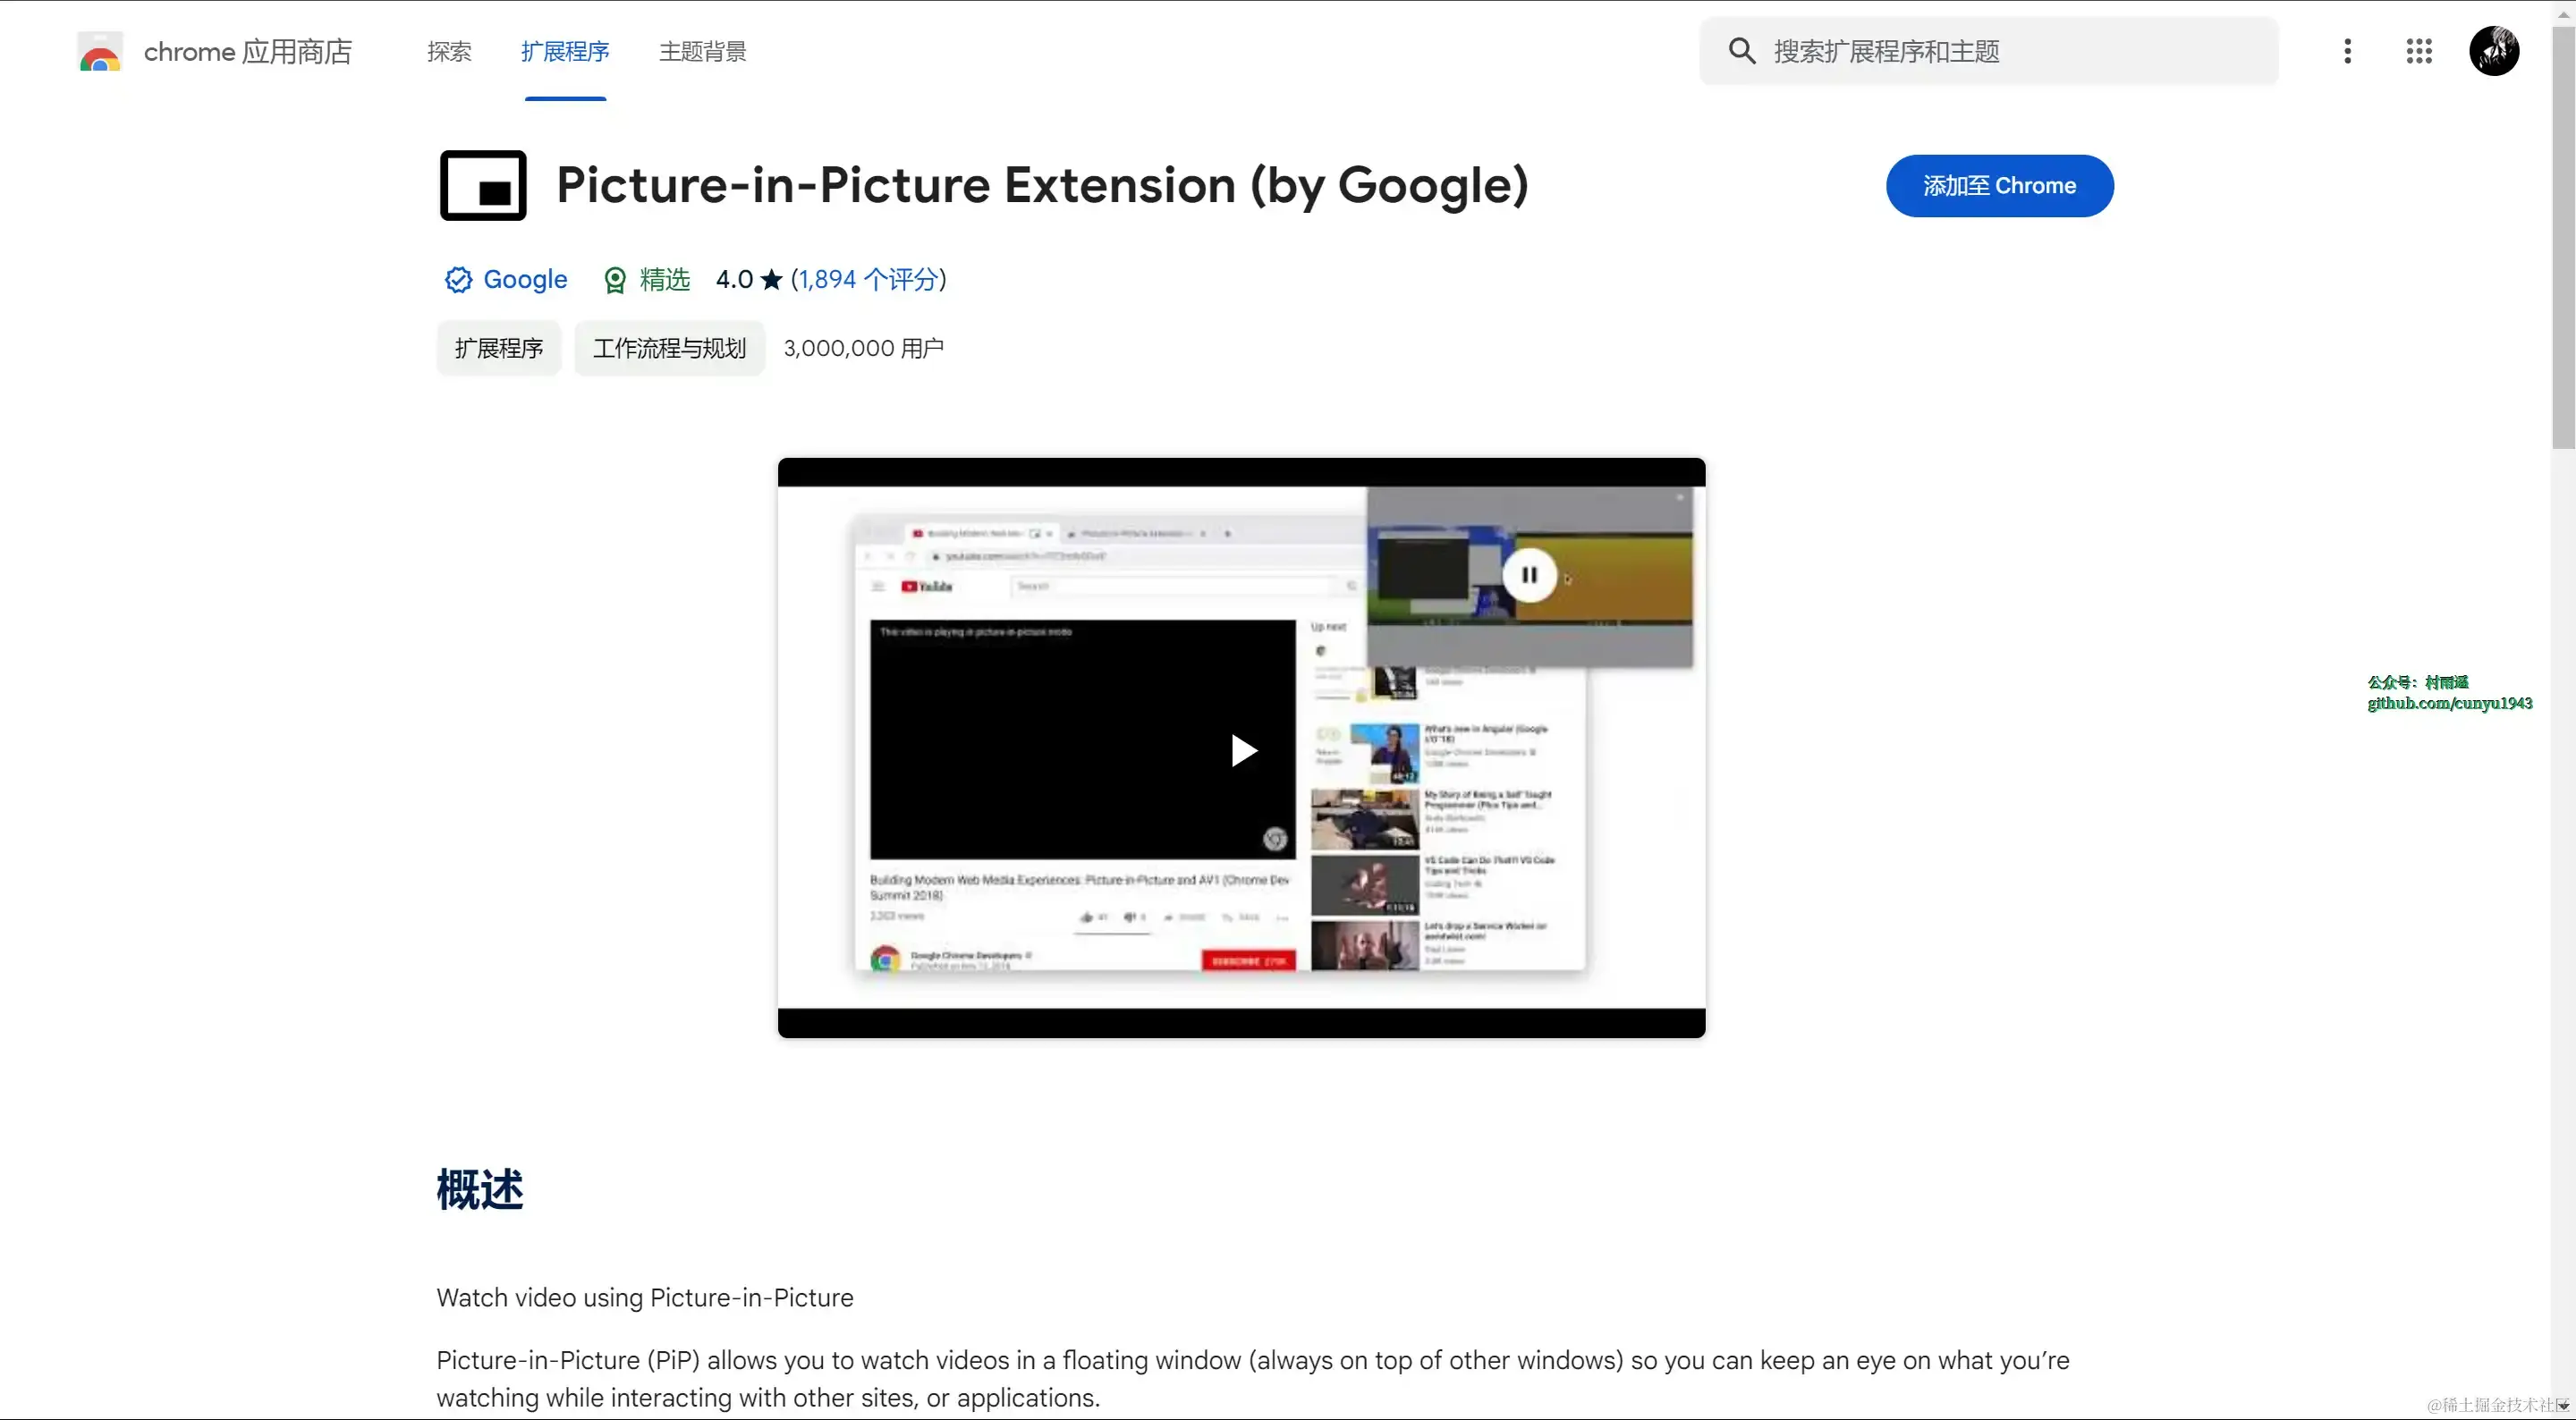Click the Picture-in-Picture extension icon
Viewport: 2576px width, 1420px height.
[483, 185]
